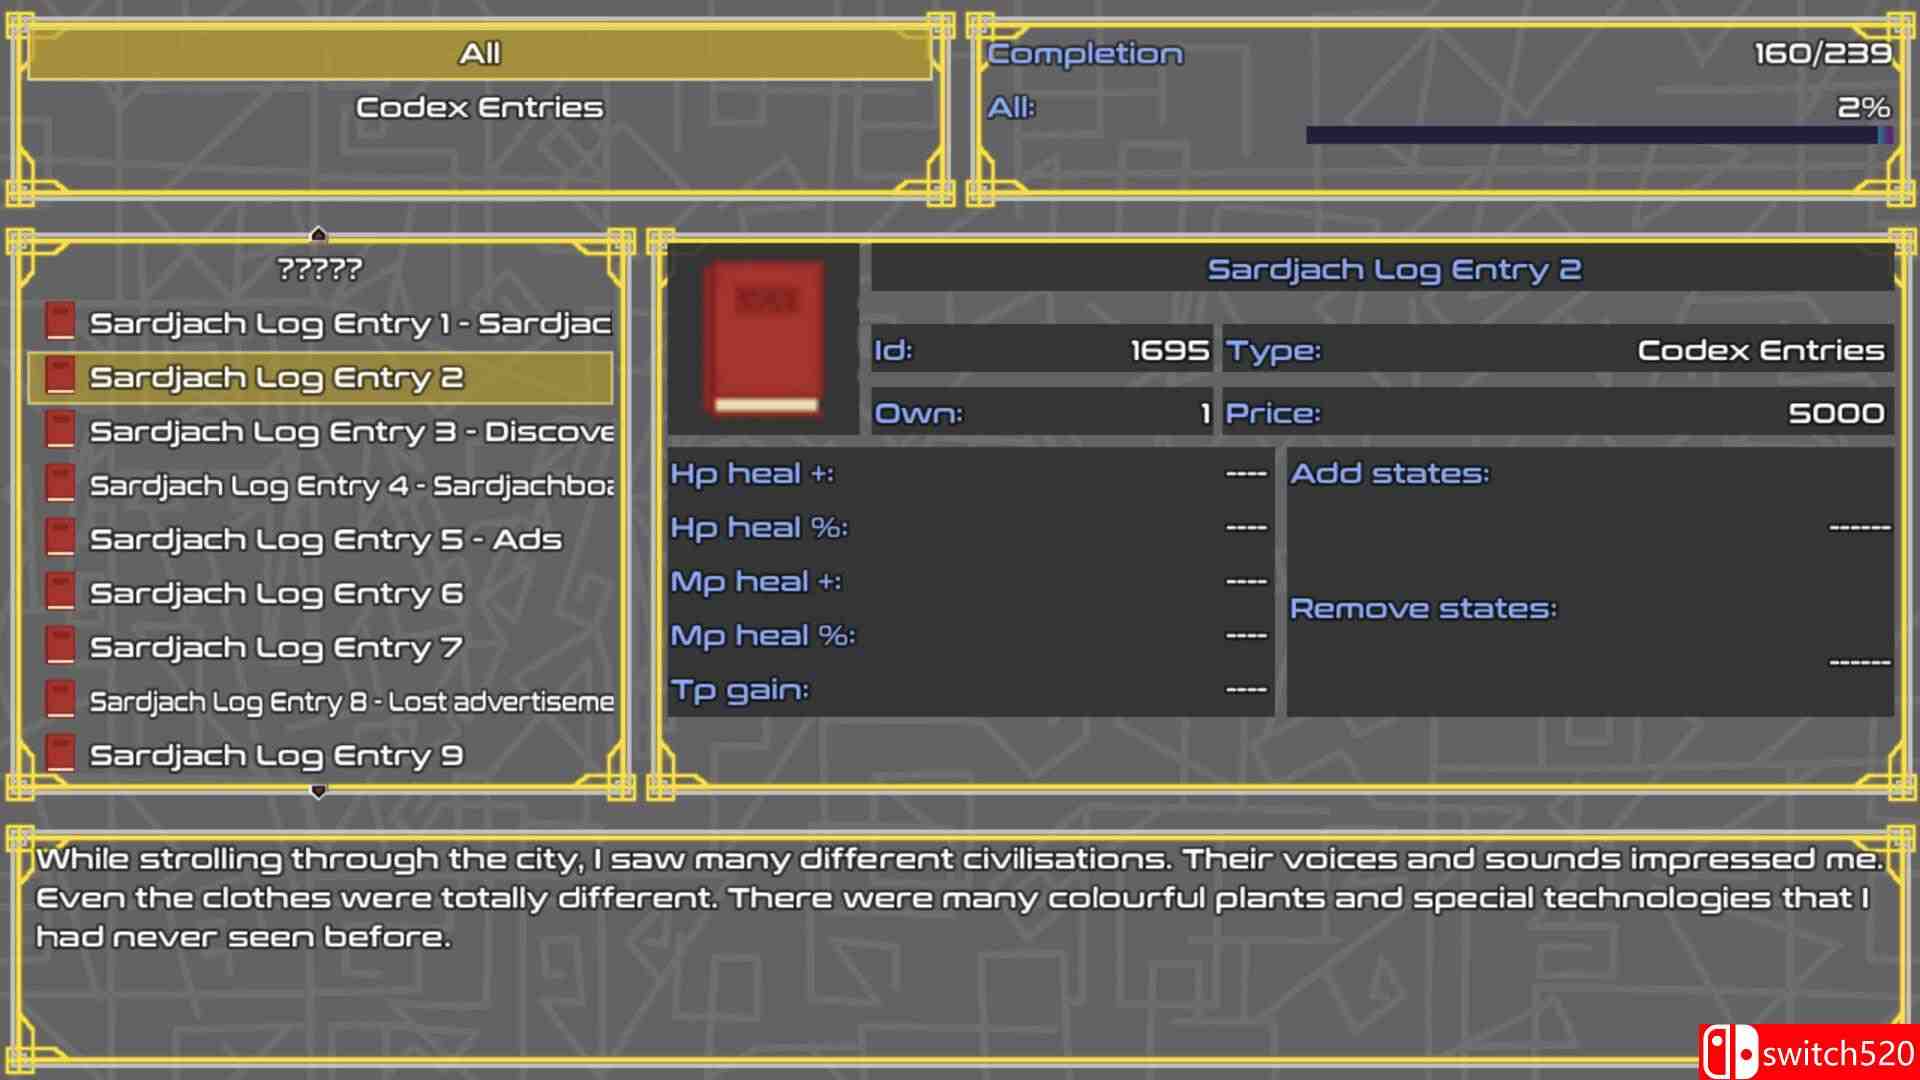Open Sardjach Log Entry 8 Lost advertisement
Screen dimensions: 1920x1080
point(350,702)
